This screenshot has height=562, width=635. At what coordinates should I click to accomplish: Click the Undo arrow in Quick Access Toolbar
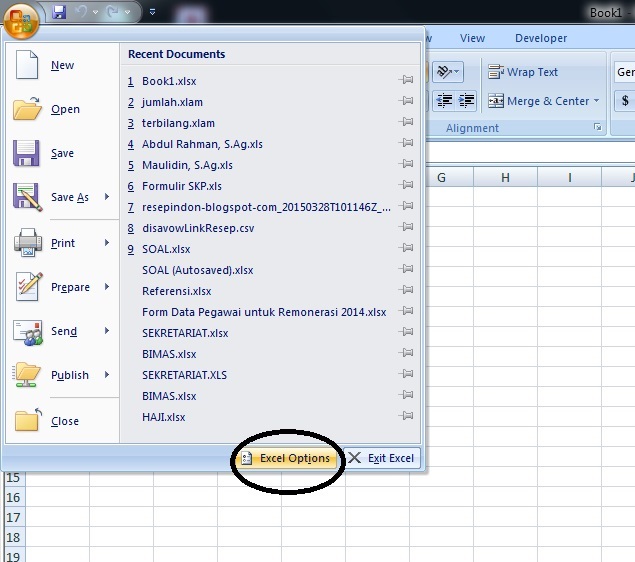(82, 12)
